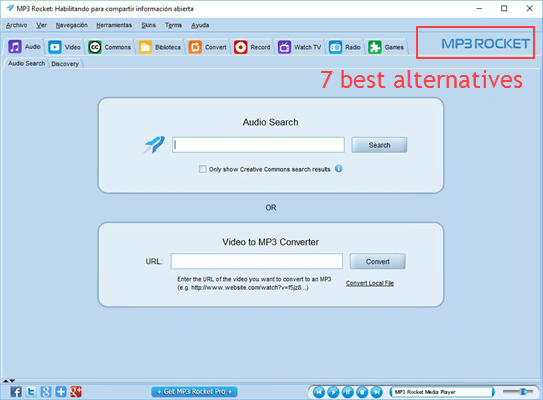Image resolution: width=543 pixels, height=400 pixels.
Task: Click the Get MP3 Rocket Pro button
Action: [194, 392]
